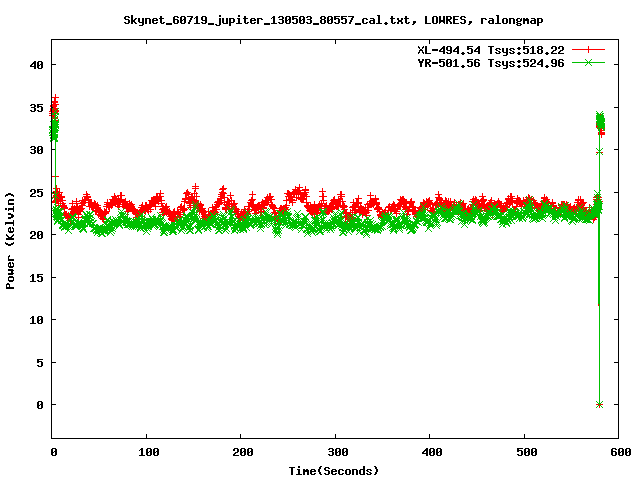Click the green legend line sample
The height and width of the screenshot is (480, 640).
pos(588,63)
